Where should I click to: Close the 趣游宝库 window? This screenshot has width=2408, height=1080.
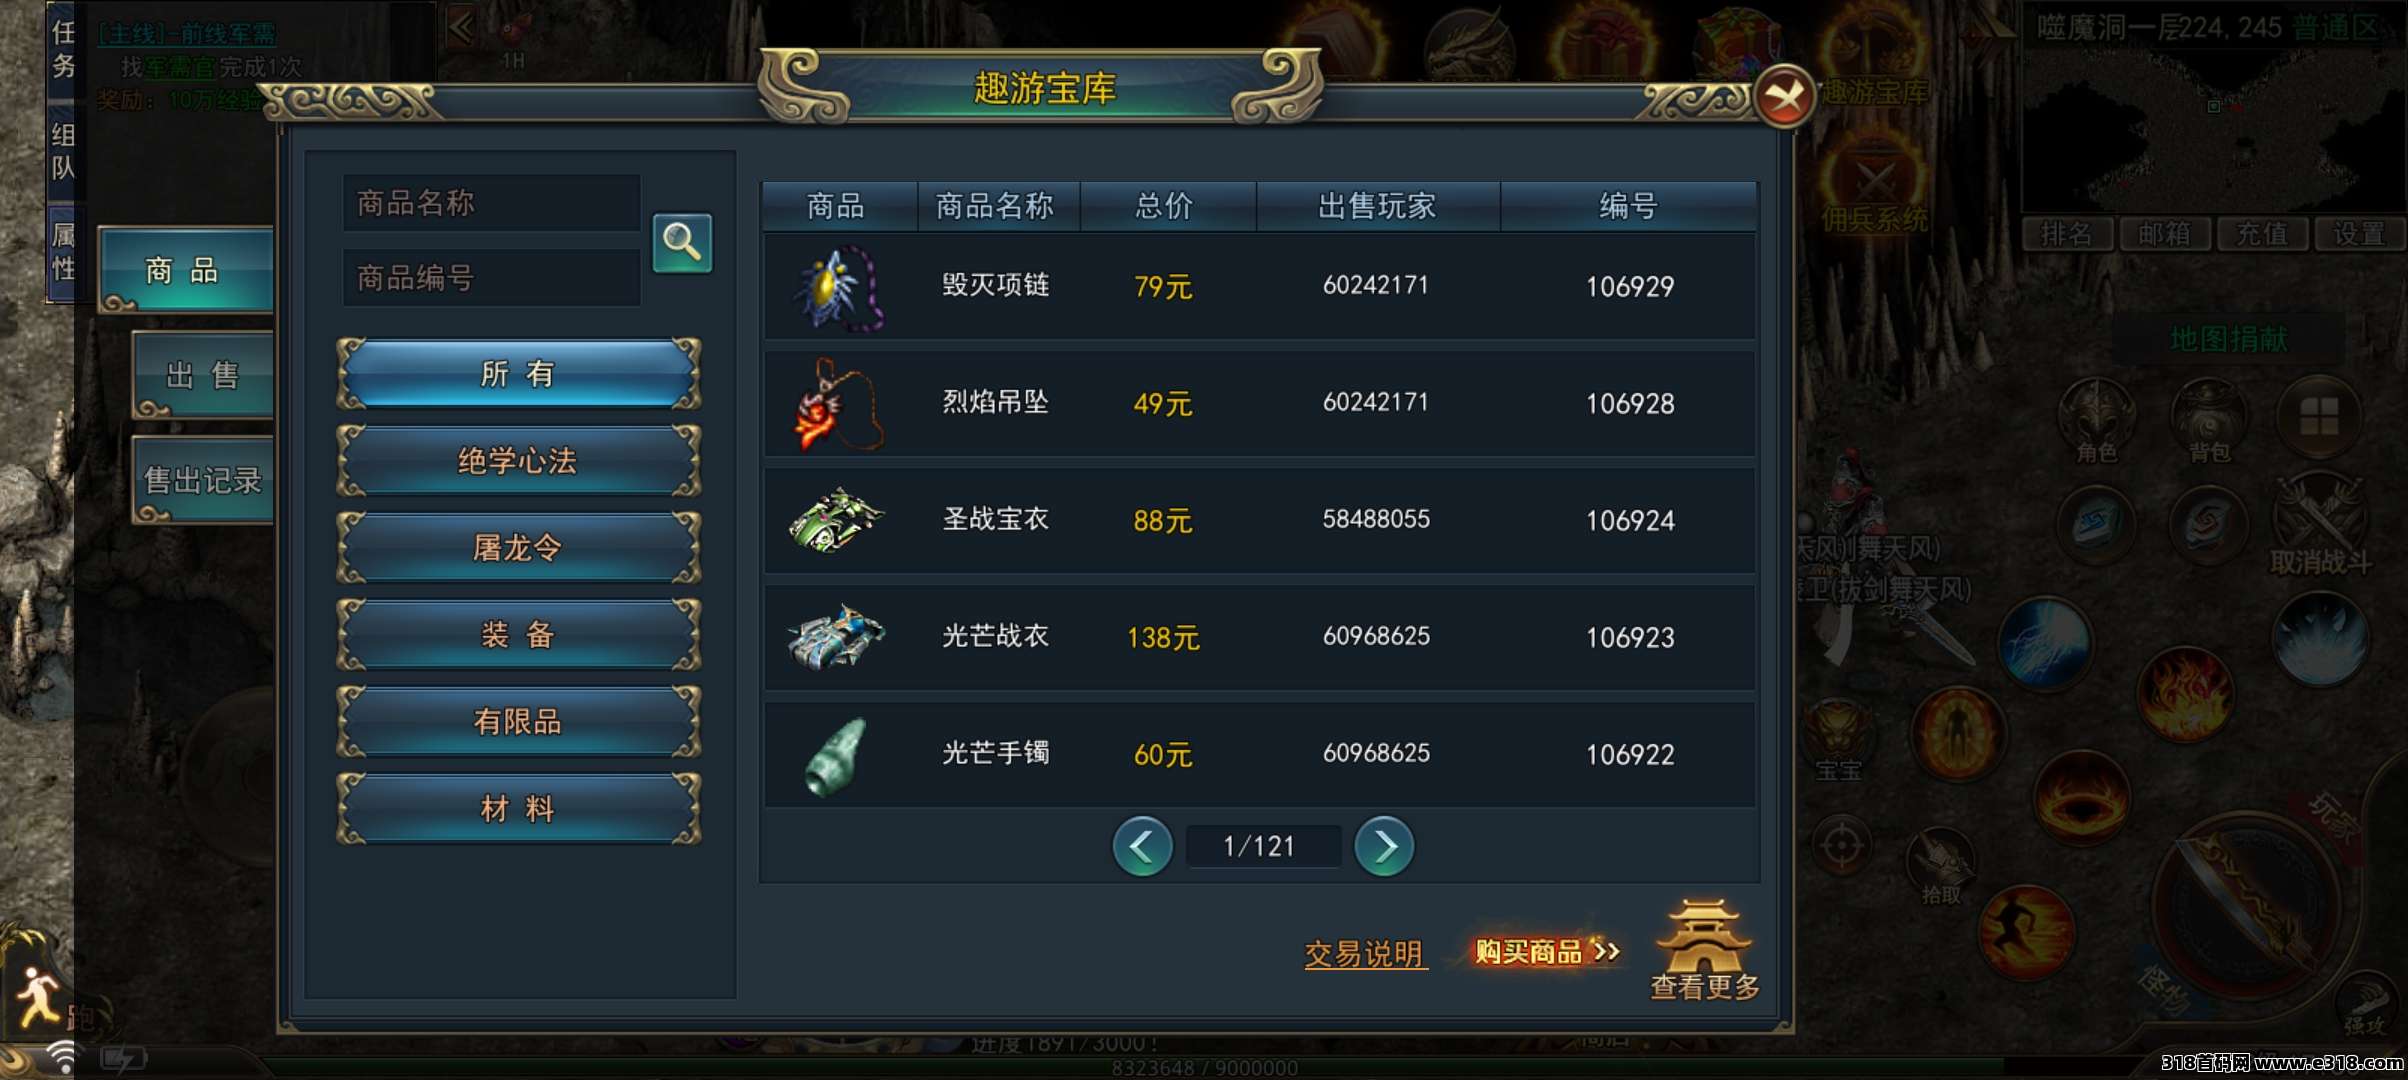pyautogui.click(x=1783, y=96)
